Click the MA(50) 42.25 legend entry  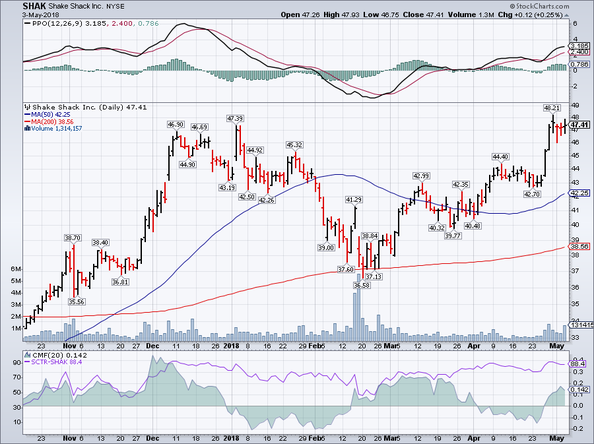50,115
